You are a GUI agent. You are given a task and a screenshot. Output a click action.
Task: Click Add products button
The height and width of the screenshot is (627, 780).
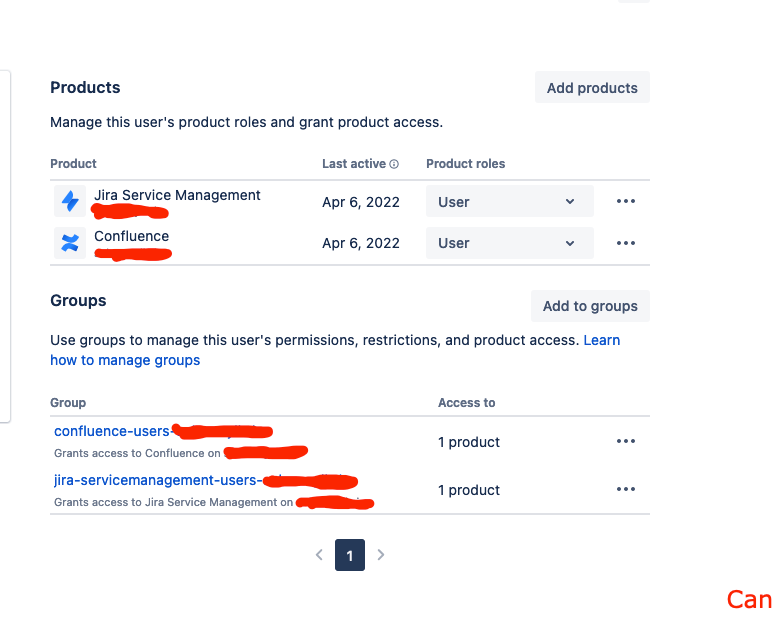pos(592,88)
